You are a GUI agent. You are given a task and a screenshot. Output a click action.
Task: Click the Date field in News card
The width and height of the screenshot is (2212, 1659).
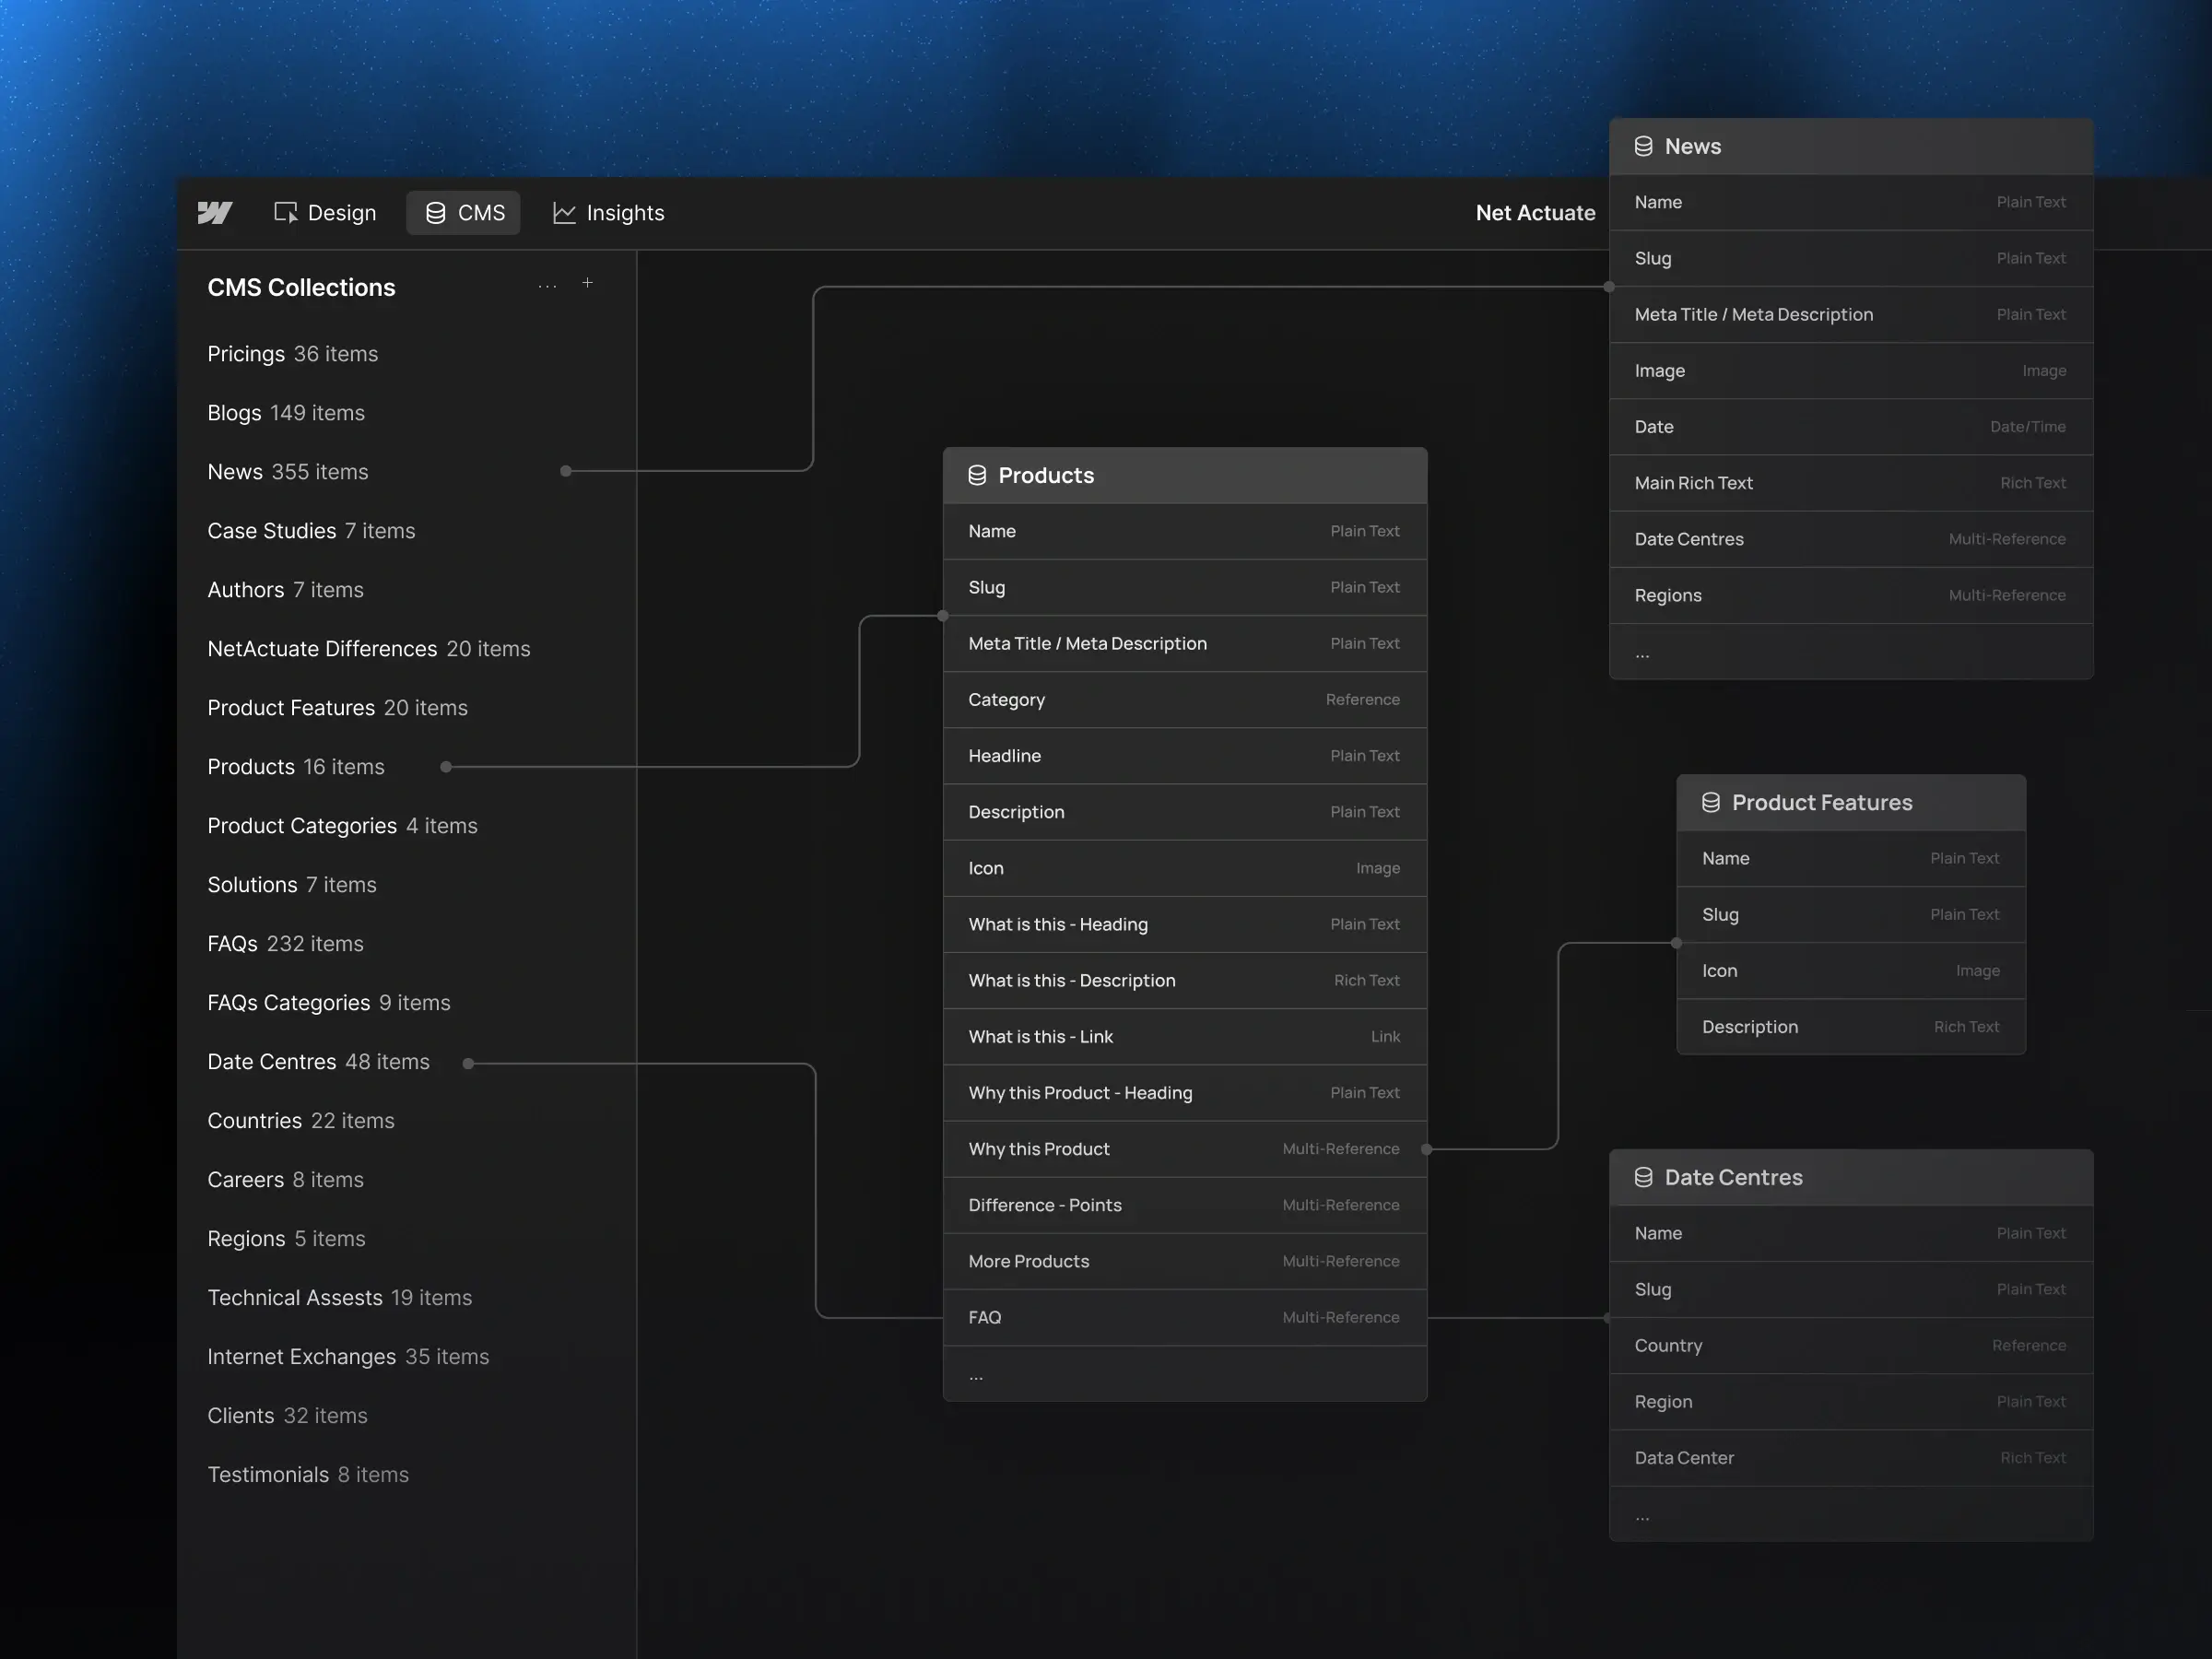tap(1851, 427)
